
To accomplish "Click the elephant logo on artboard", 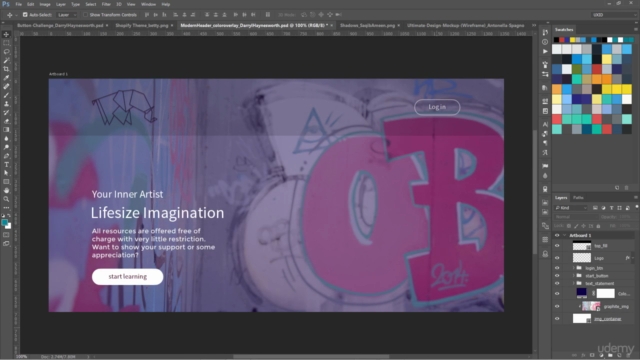I will (x=123, y=107).
